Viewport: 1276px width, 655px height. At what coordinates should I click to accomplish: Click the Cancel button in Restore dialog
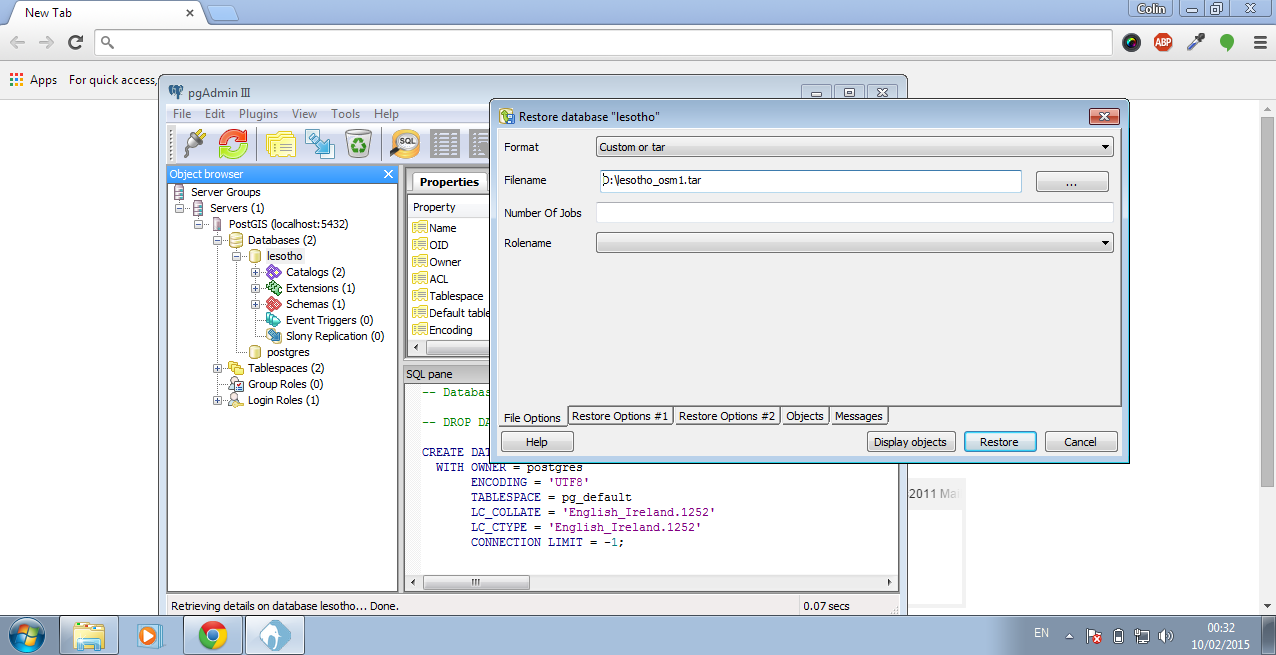(1080, 442)
